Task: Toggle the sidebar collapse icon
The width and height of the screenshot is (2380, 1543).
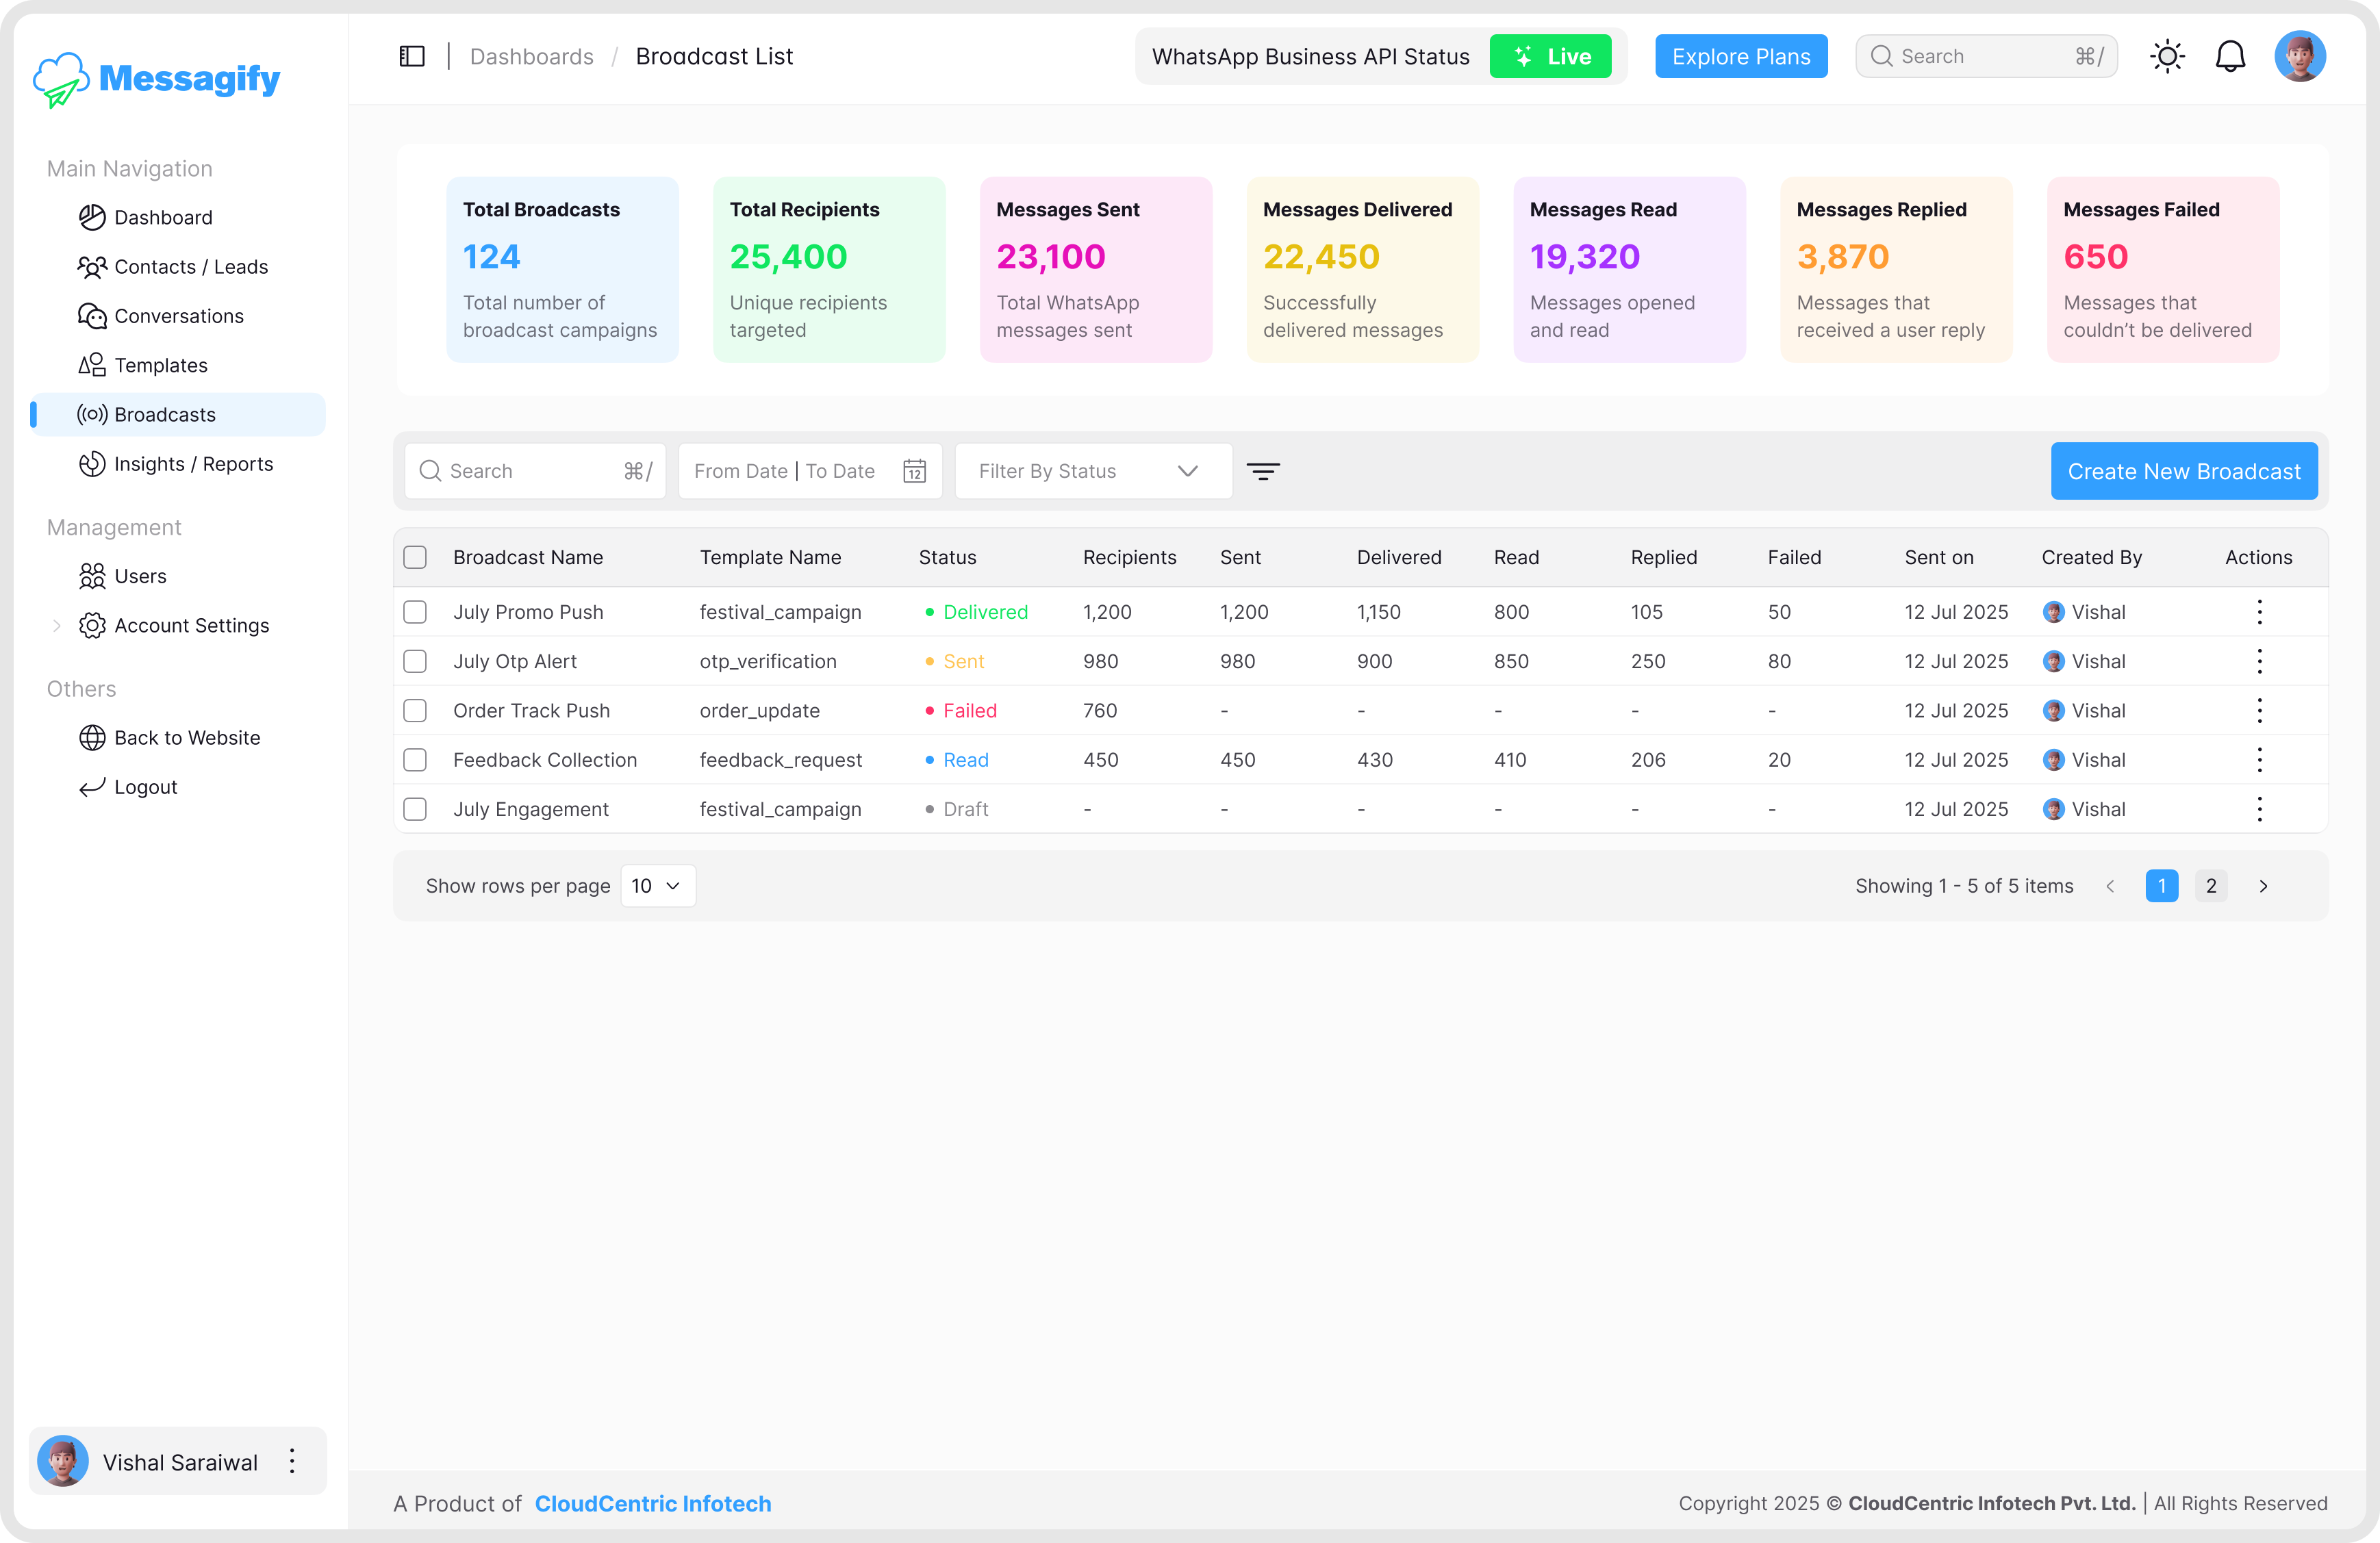Action: click(x=412, y=56)
